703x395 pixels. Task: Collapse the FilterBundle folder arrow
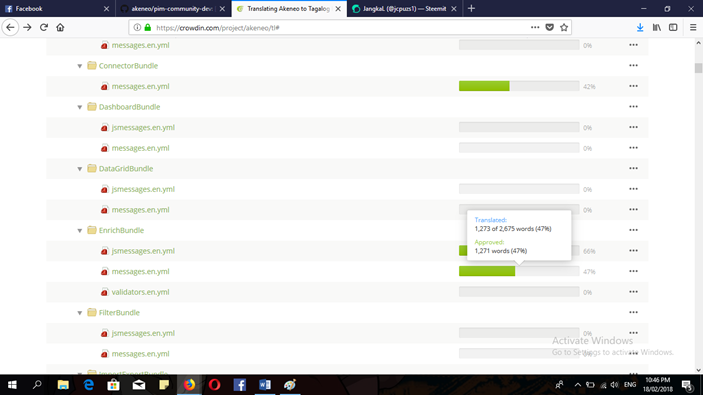click(x=80, y=313)
